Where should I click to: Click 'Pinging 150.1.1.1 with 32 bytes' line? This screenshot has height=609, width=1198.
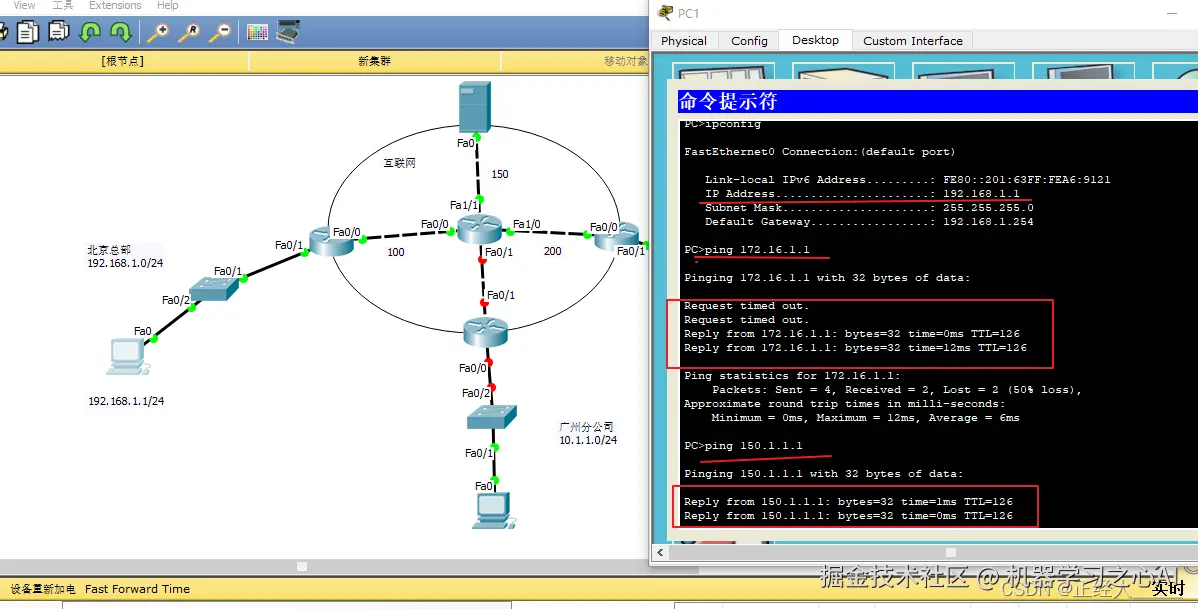[824, 474]
